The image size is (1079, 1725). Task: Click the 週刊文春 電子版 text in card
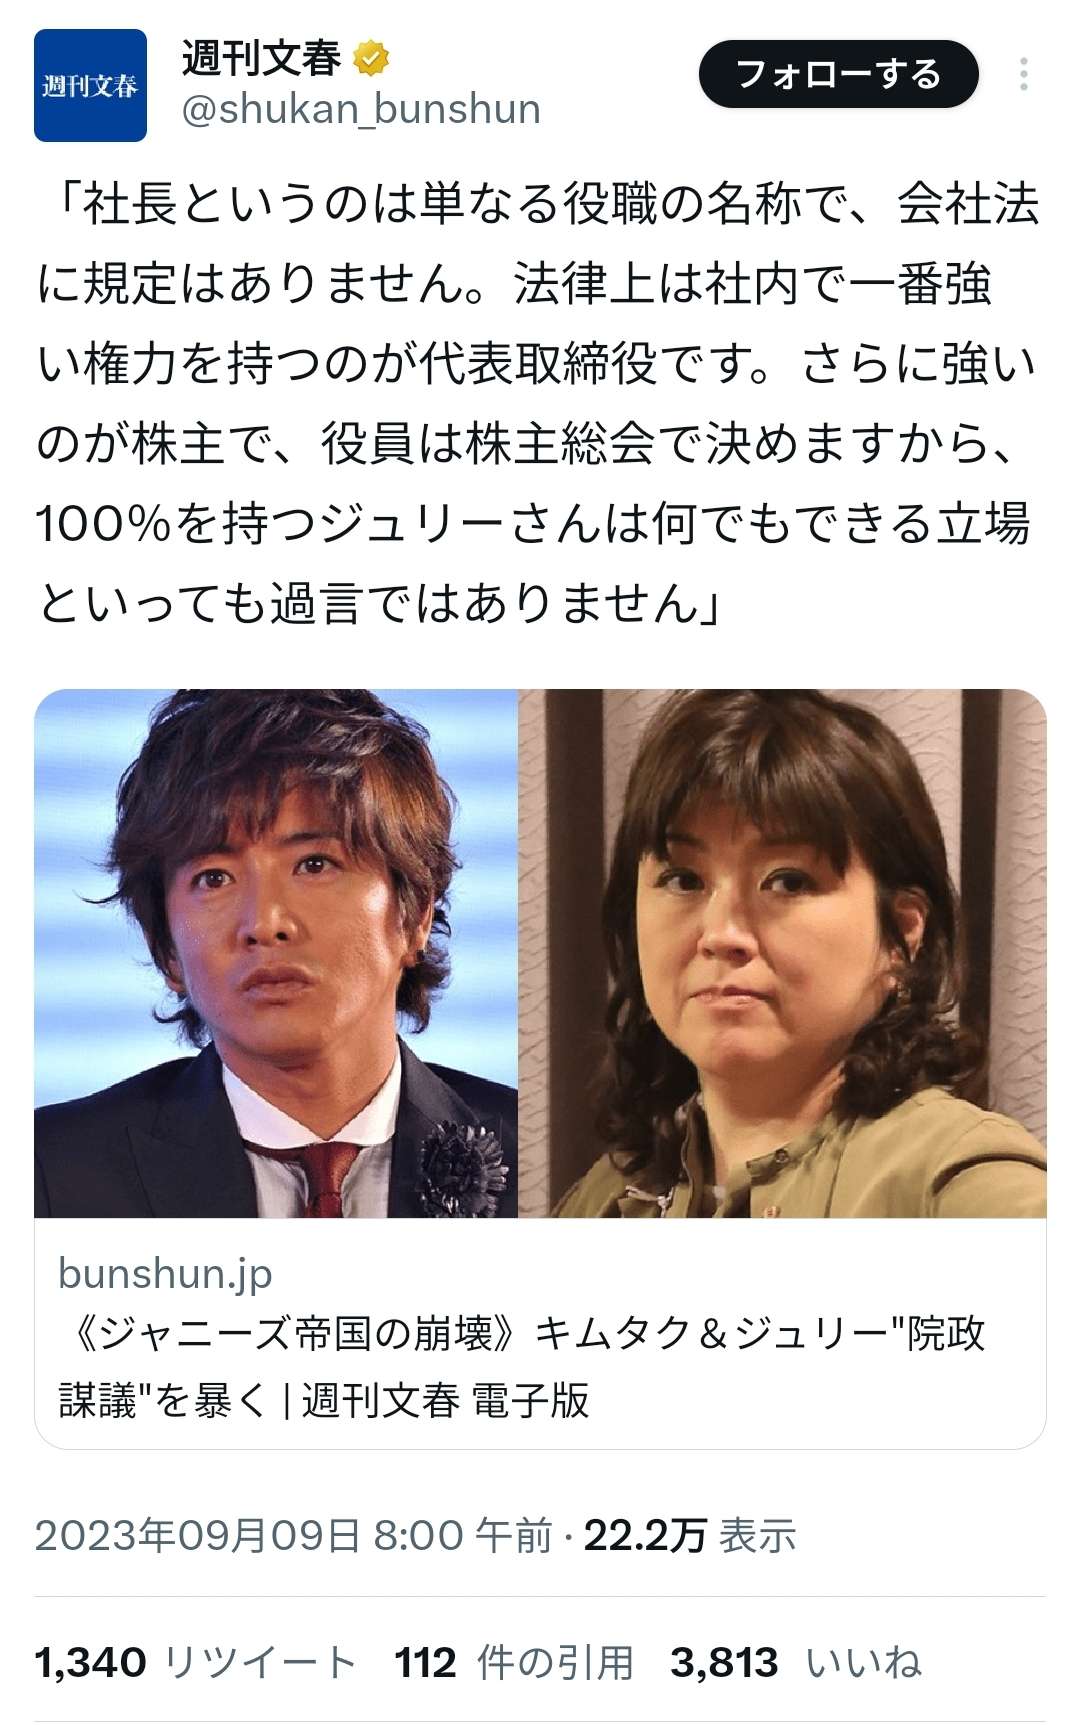[x=445, y=1400]
